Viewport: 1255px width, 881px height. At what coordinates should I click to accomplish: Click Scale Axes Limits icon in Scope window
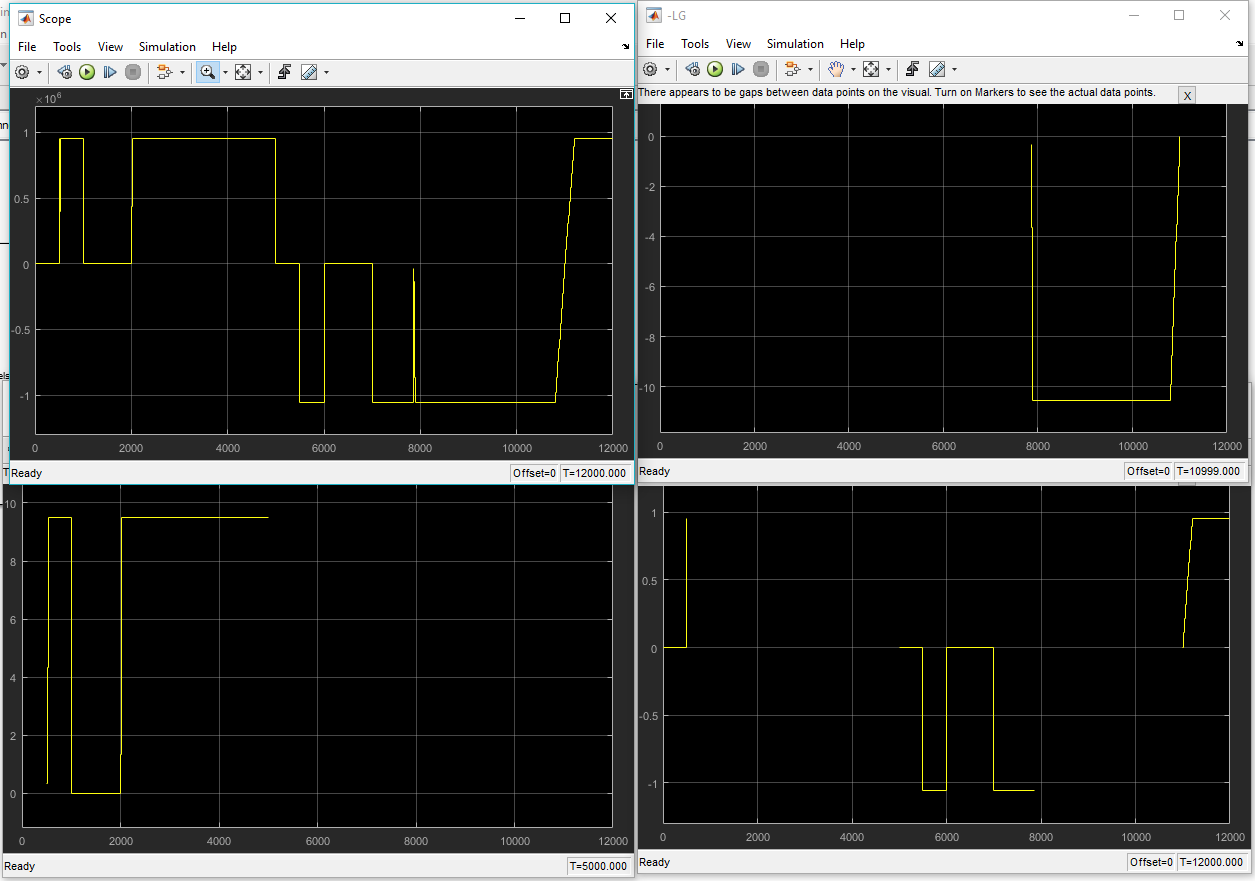tap(243, 72)
